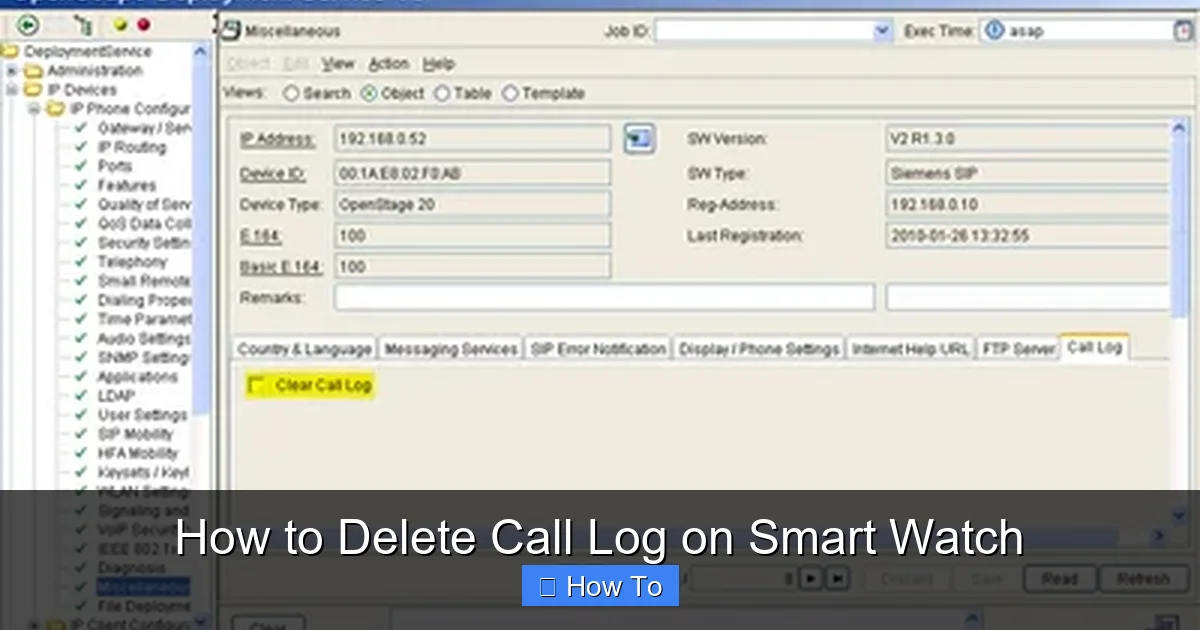
Task: Click the Read button
Action: (1060, 578)
